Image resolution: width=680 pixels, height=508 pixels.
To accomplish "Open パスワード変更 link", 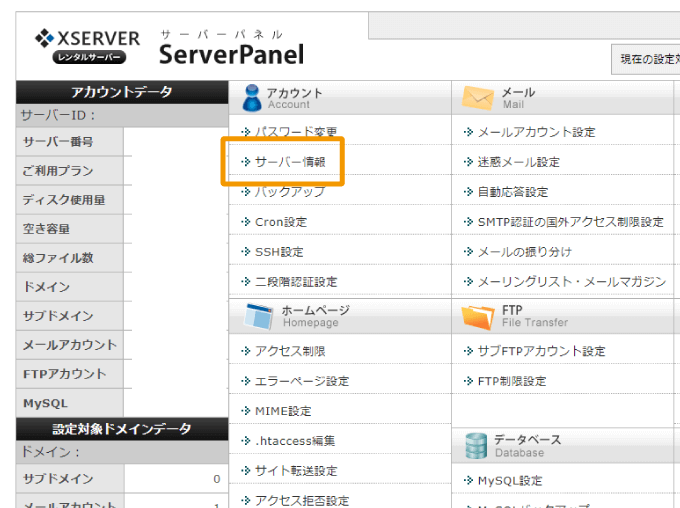I will pos(296,131).
